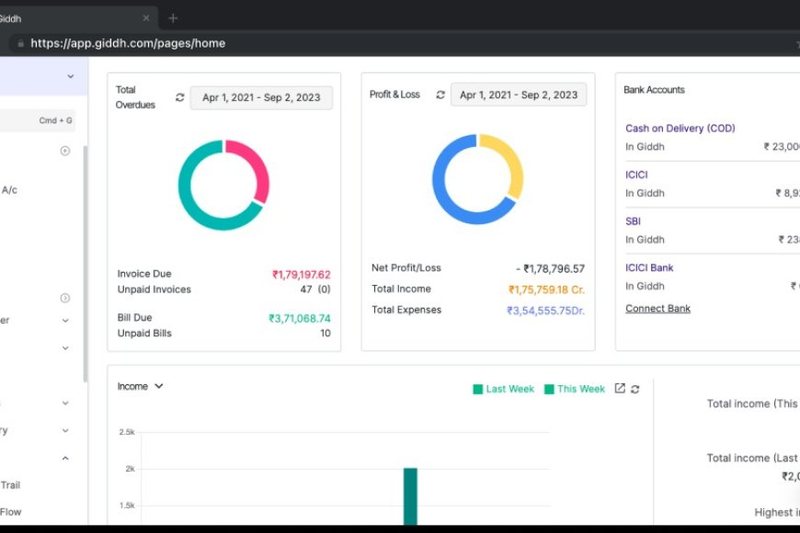Click the Connect Bank link

point(658,309)
